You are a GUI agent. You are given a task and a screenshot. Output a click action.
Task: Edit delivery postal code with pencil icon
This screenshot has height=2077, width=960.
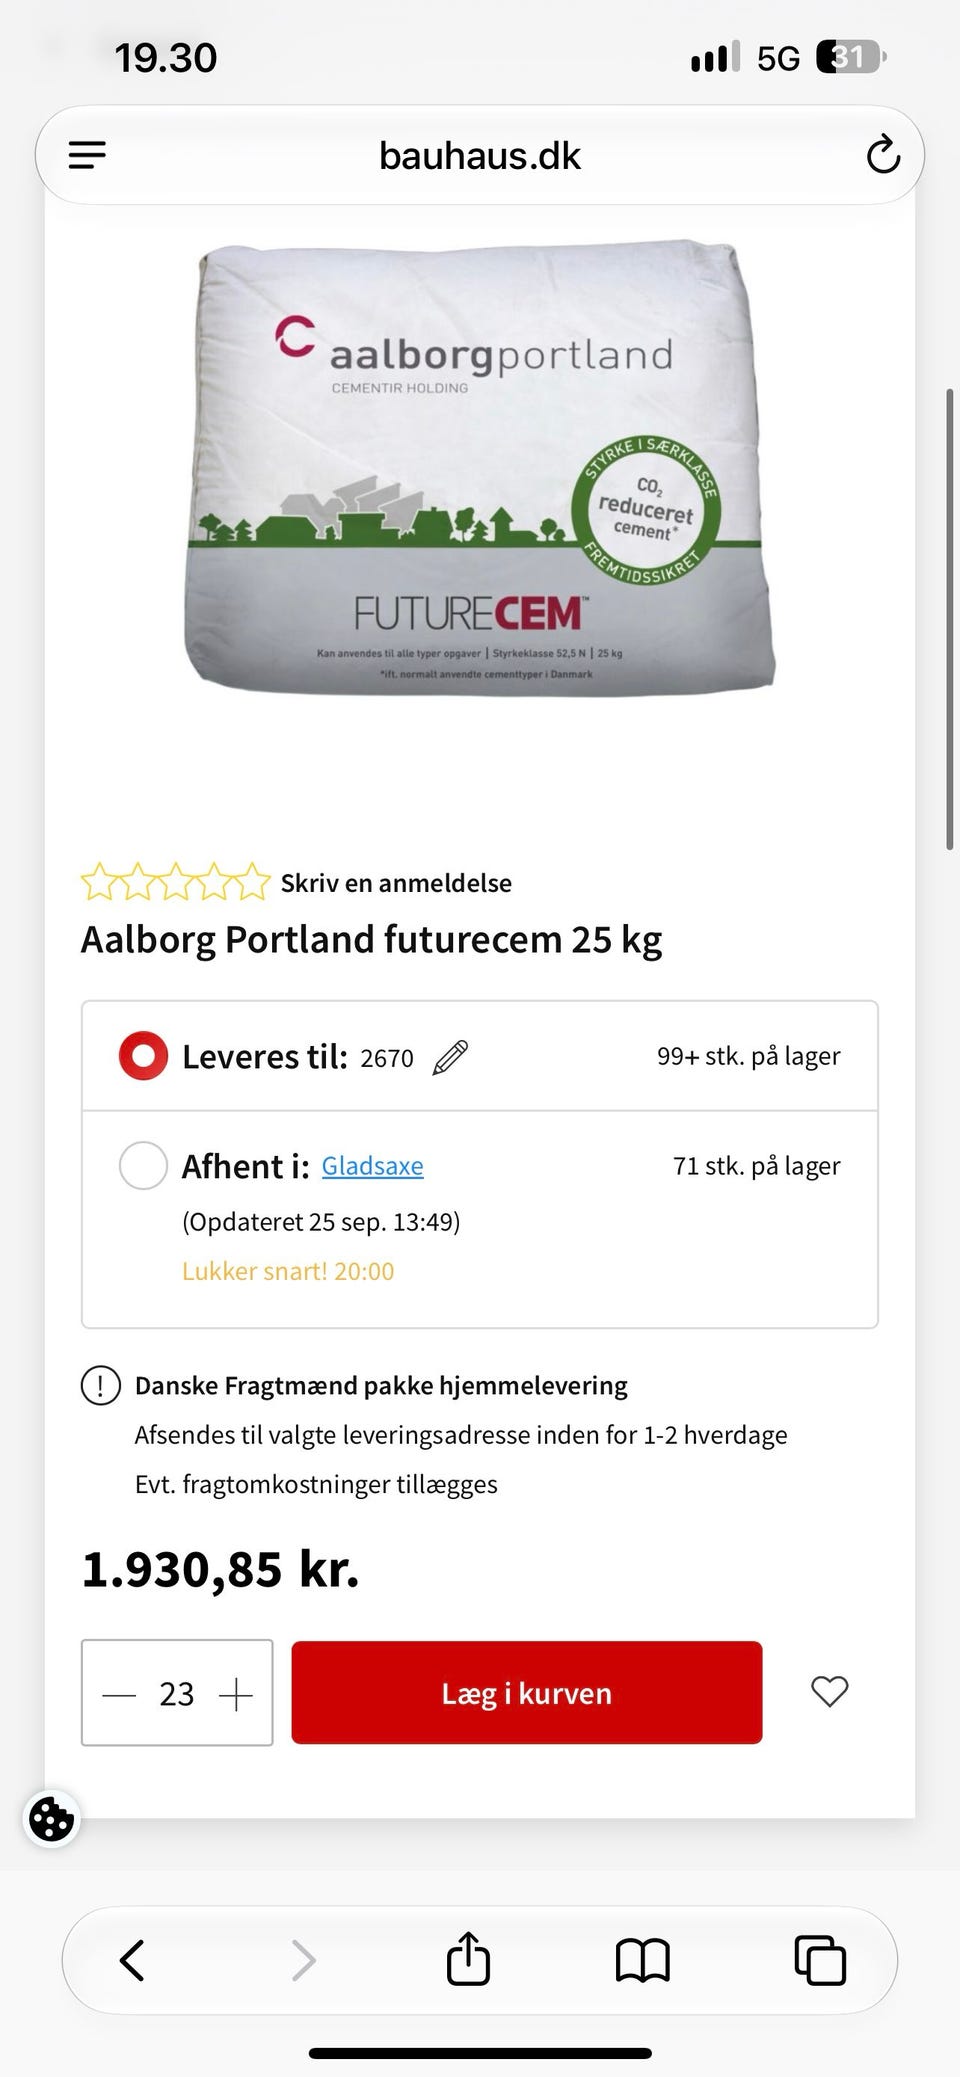click(x=450, y=1057)
